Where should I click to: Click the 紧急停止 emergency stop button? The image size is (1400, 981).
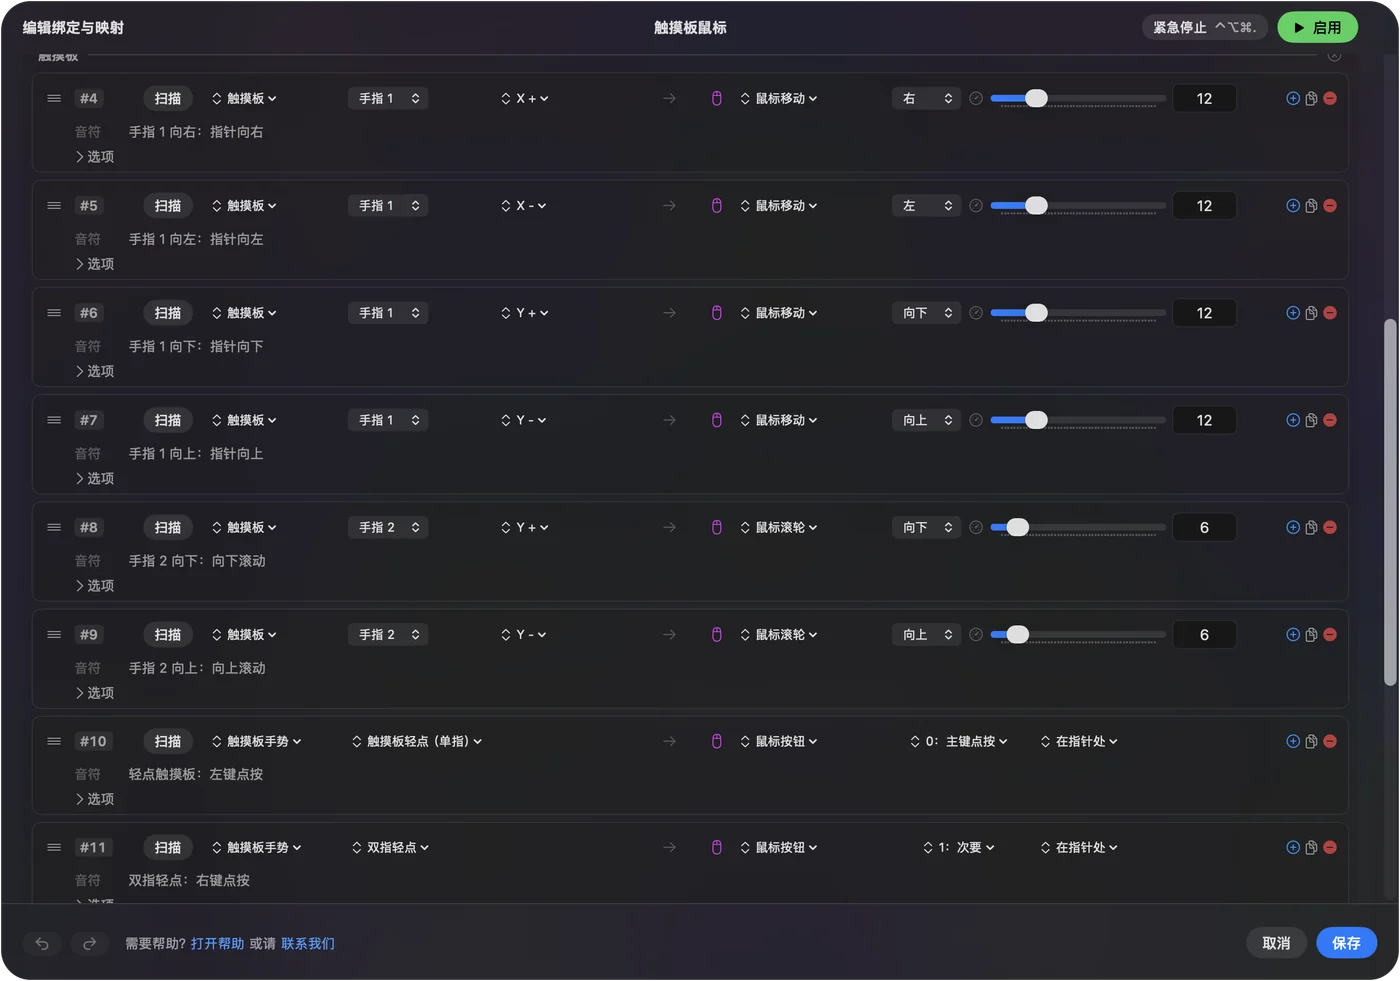[x=1205, y=27]
